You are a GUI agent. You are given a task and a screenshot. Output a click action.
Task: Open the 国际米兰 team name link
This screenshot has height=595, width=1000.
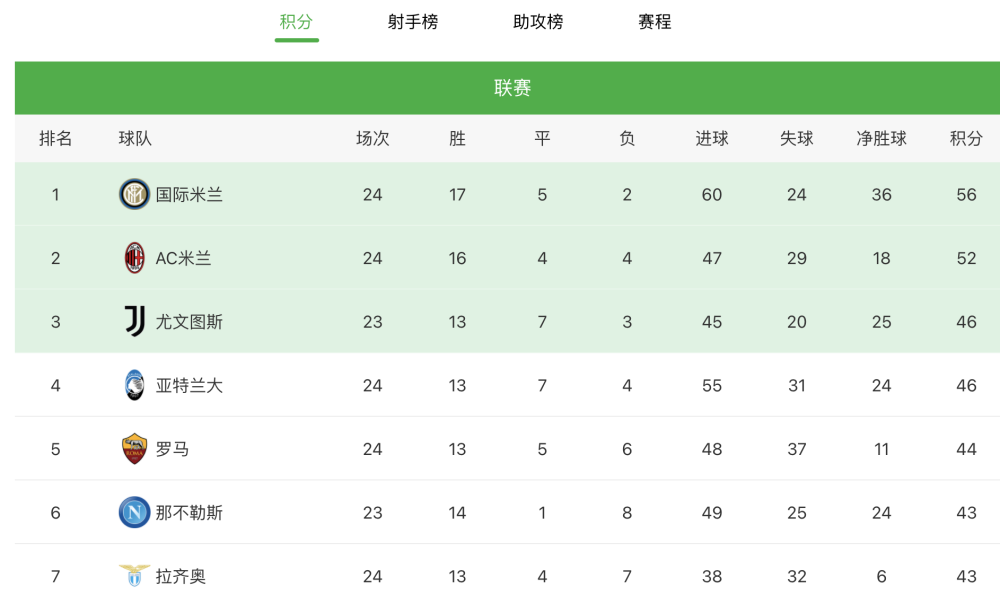tap(189, 195)
